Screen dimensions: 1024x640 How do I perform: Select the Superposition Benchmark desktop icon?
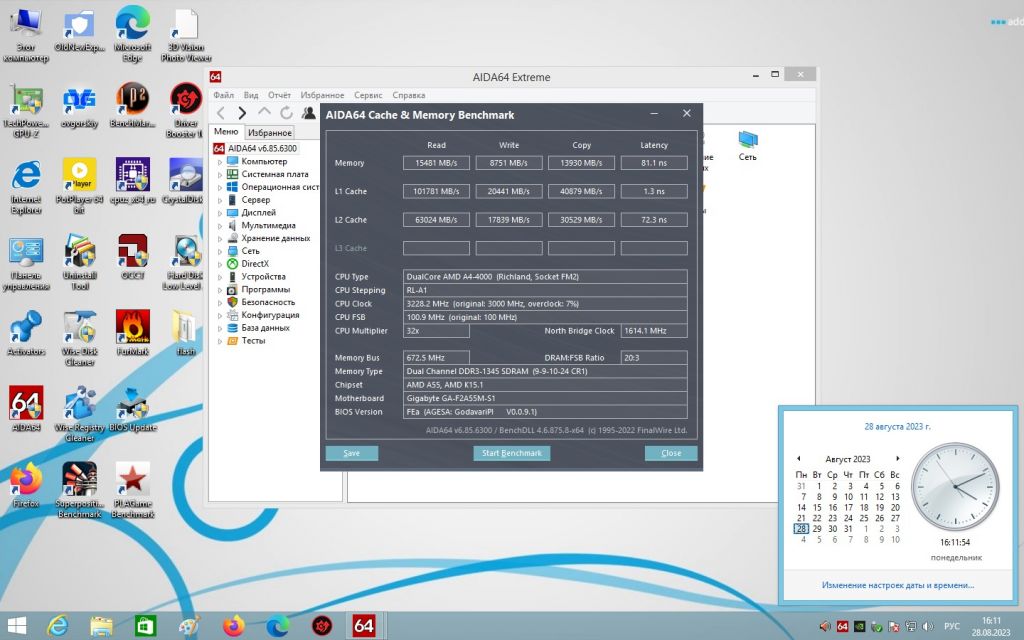(x=79, y=490)
